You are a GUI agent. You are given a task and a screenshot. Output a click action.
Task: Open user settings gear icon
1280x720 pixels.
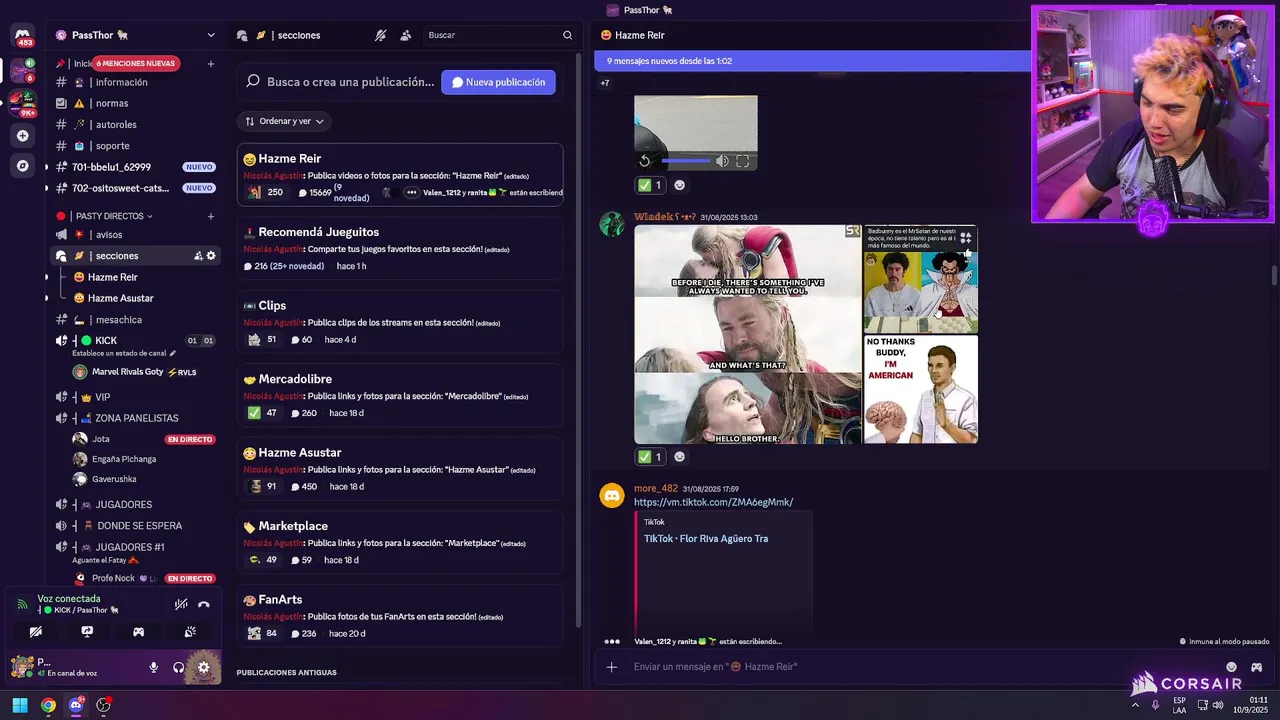point(204,667)
